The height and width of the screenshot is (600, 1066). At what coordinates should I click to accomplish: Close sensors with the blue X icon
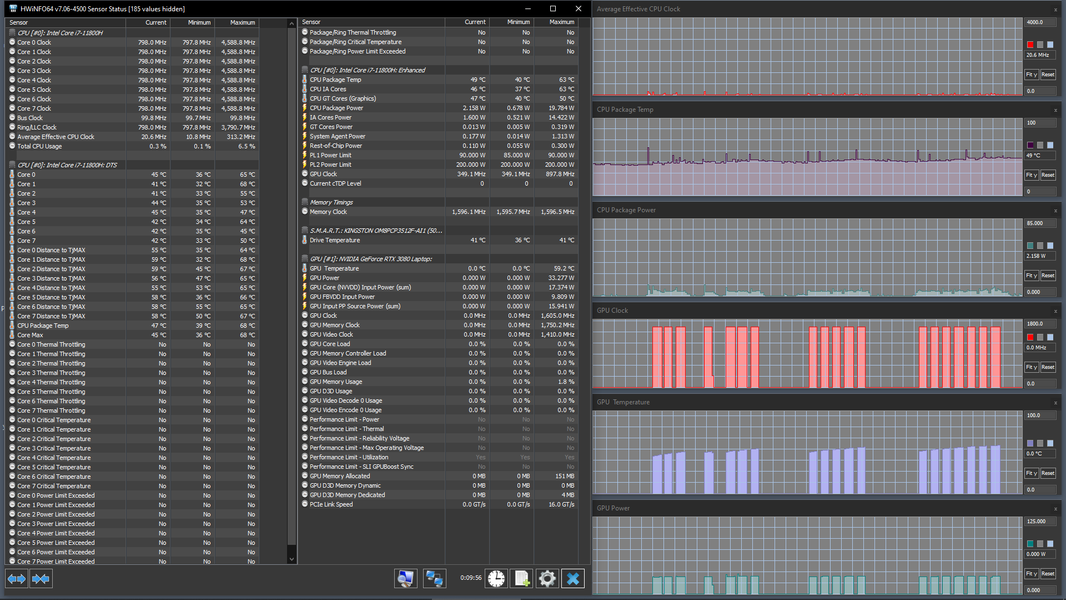572,579
